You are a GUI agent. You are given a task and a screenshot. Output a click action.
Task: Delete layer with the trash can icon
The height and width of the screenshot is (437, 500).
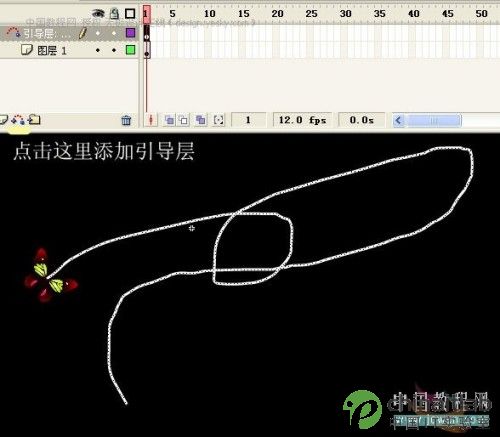[x=126, y=120]
